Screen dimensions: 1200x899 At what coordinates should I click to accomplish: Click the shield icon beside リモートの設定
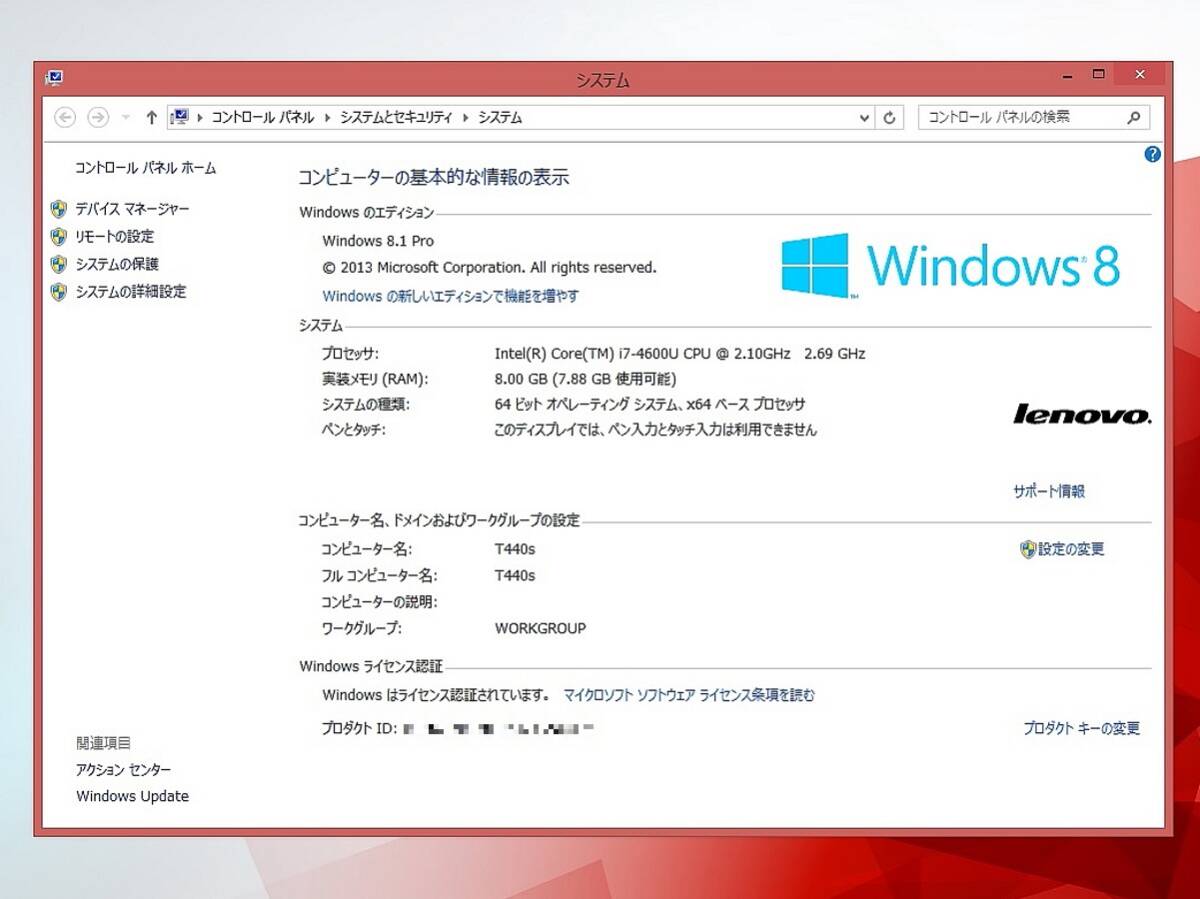click(x=58, y=237)
